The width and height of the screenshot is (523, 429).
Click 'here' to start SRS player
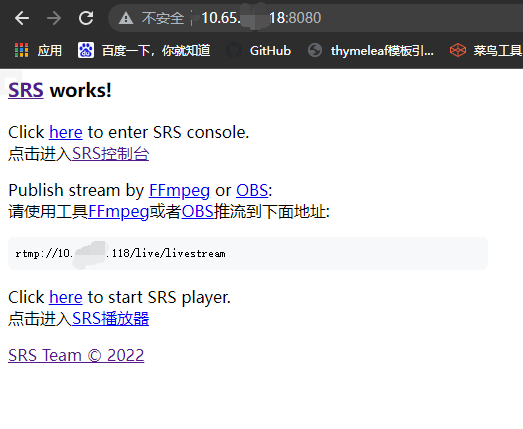click(x=66, y=297)
